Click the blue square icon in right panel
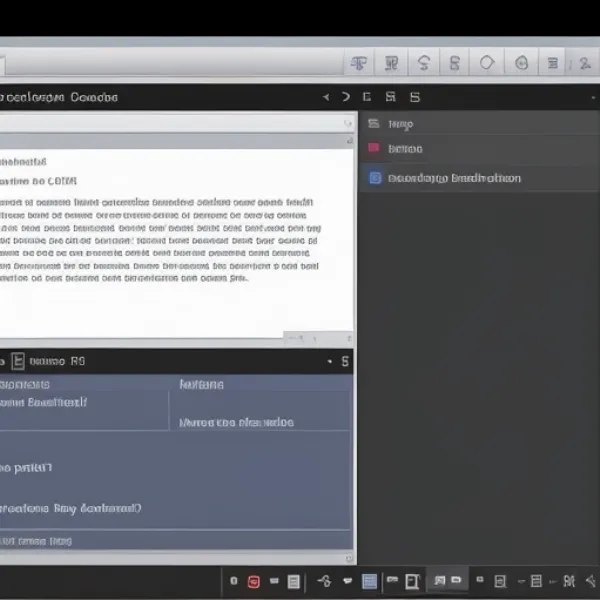Screen dimensions: 600x600 point(375,178)
